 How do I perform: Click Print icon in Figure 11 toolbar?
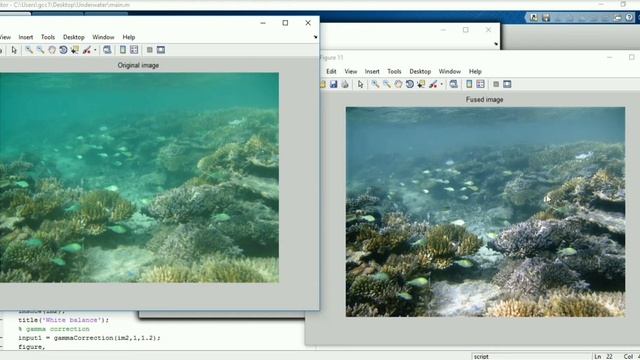click(x=345, y=84)
